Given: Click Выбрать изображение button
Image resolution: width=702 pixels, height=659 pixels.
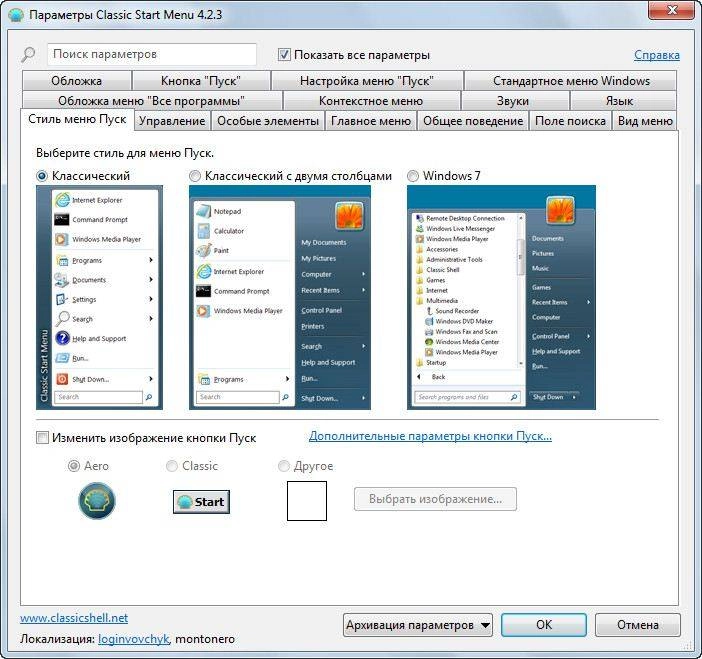Looking at the screenshot, I should click(435, 499).
